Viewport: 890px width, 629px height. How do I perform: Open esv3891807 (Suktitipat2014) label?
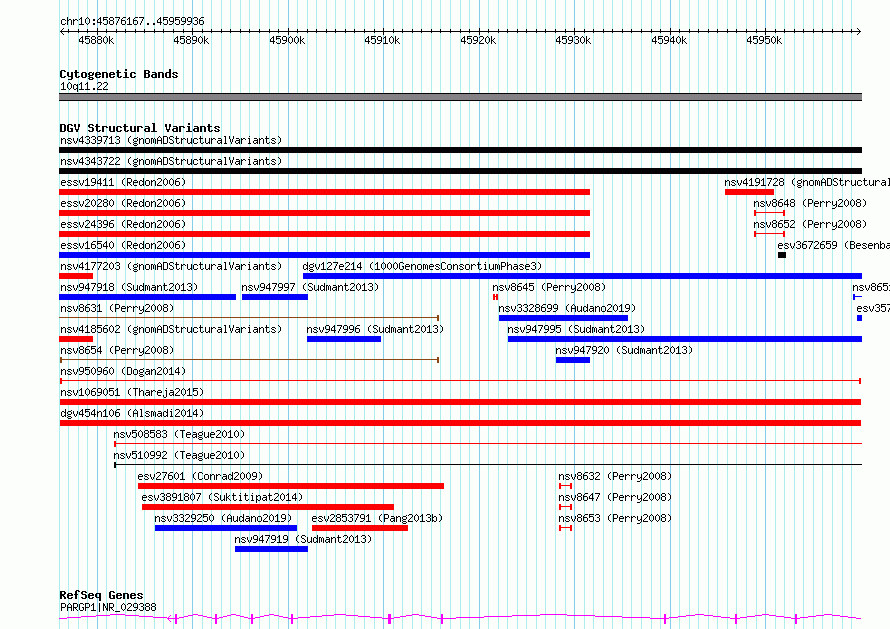coord(222,497)
